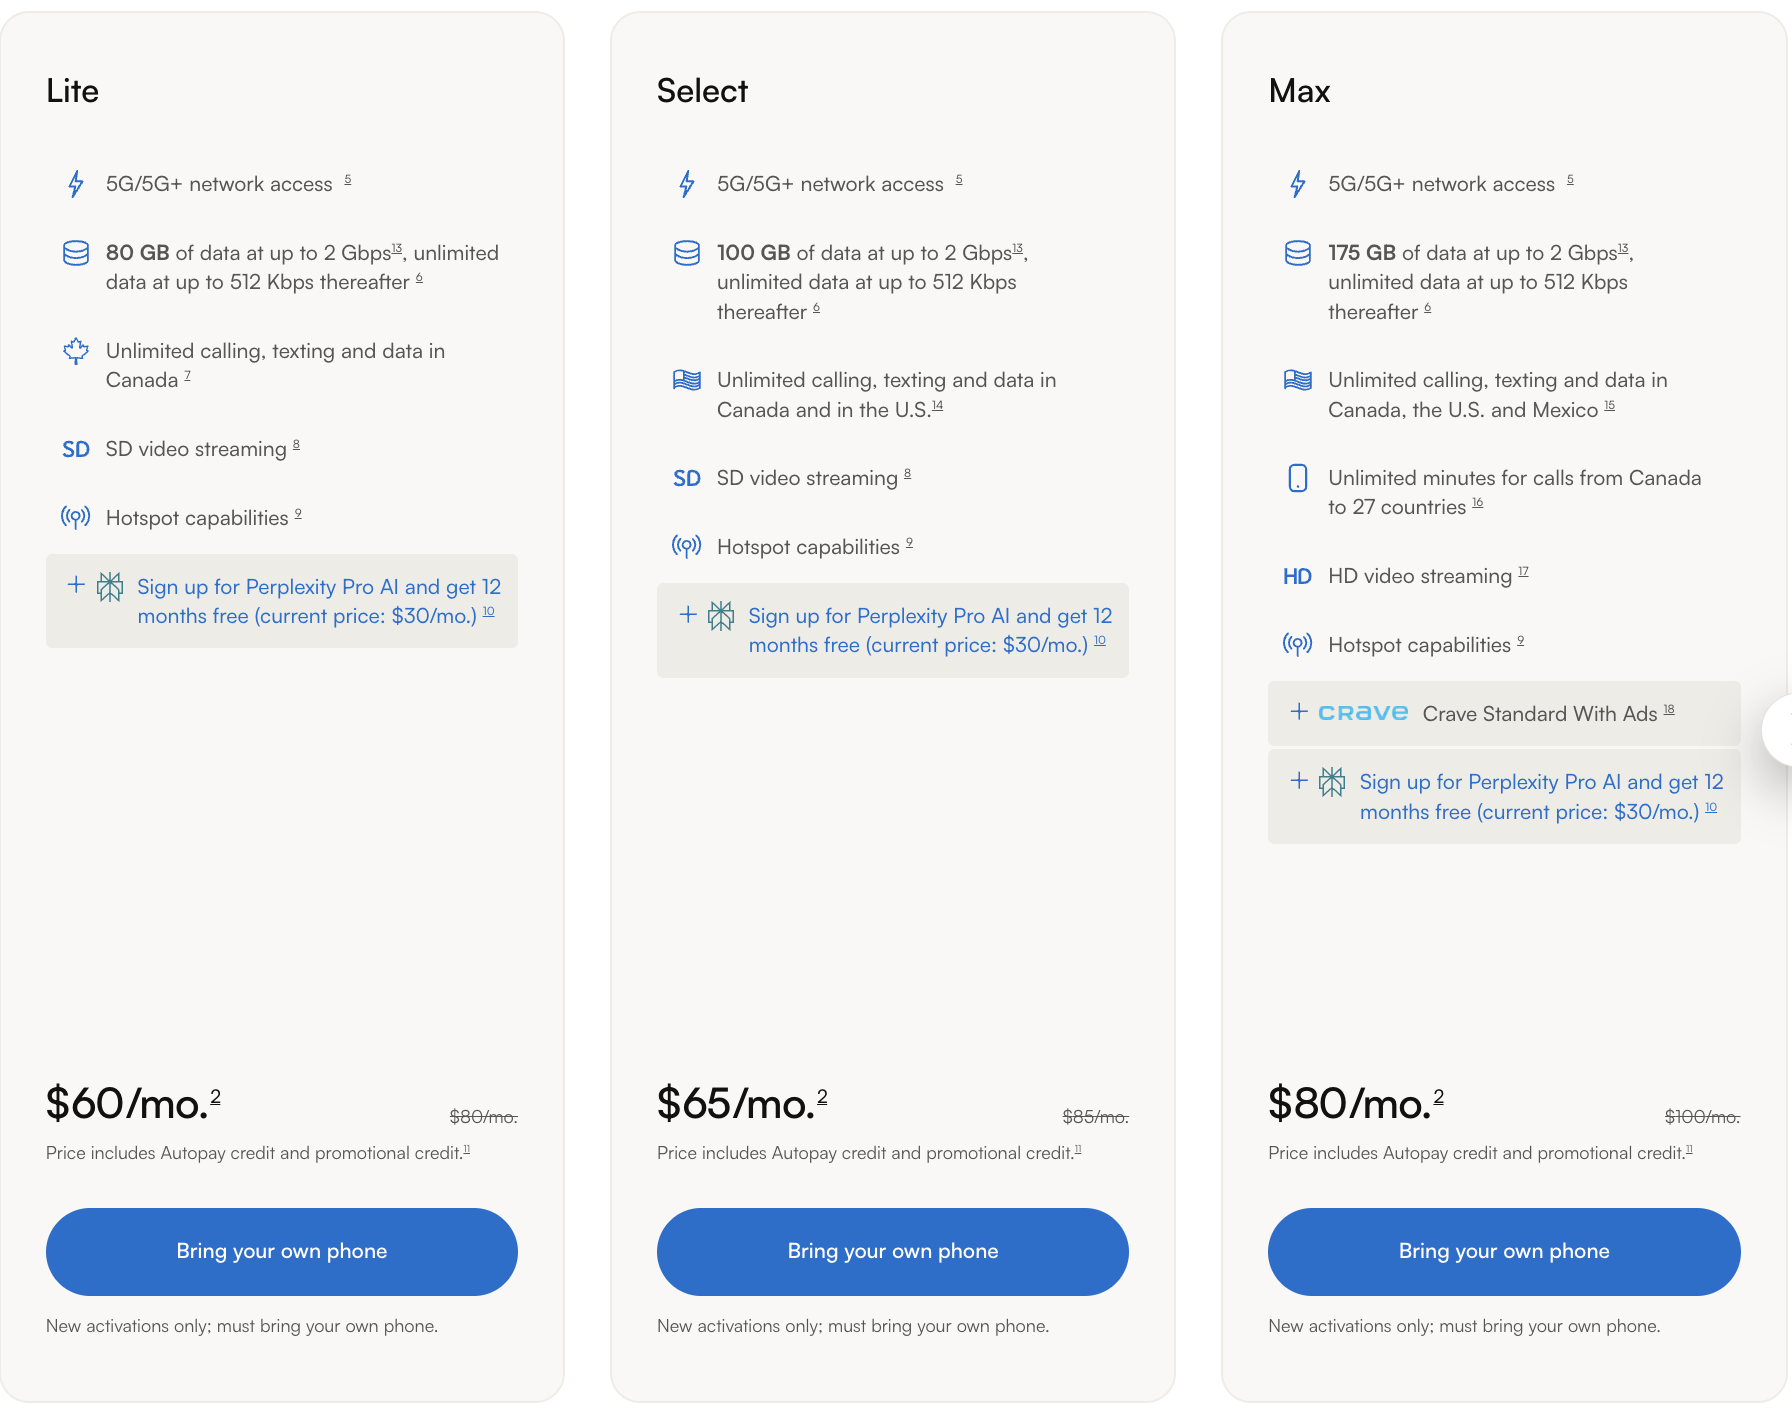
Task: Choose Bring your own phone for Select
Action: point(893,1252)
